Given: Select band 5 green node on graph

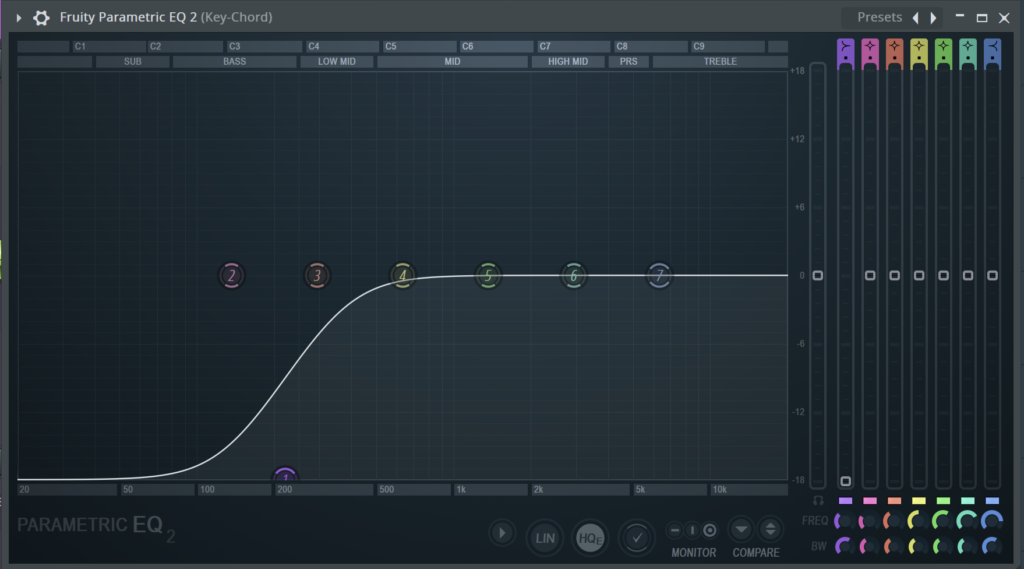Looking at the screenshot, I should (488, 276).
